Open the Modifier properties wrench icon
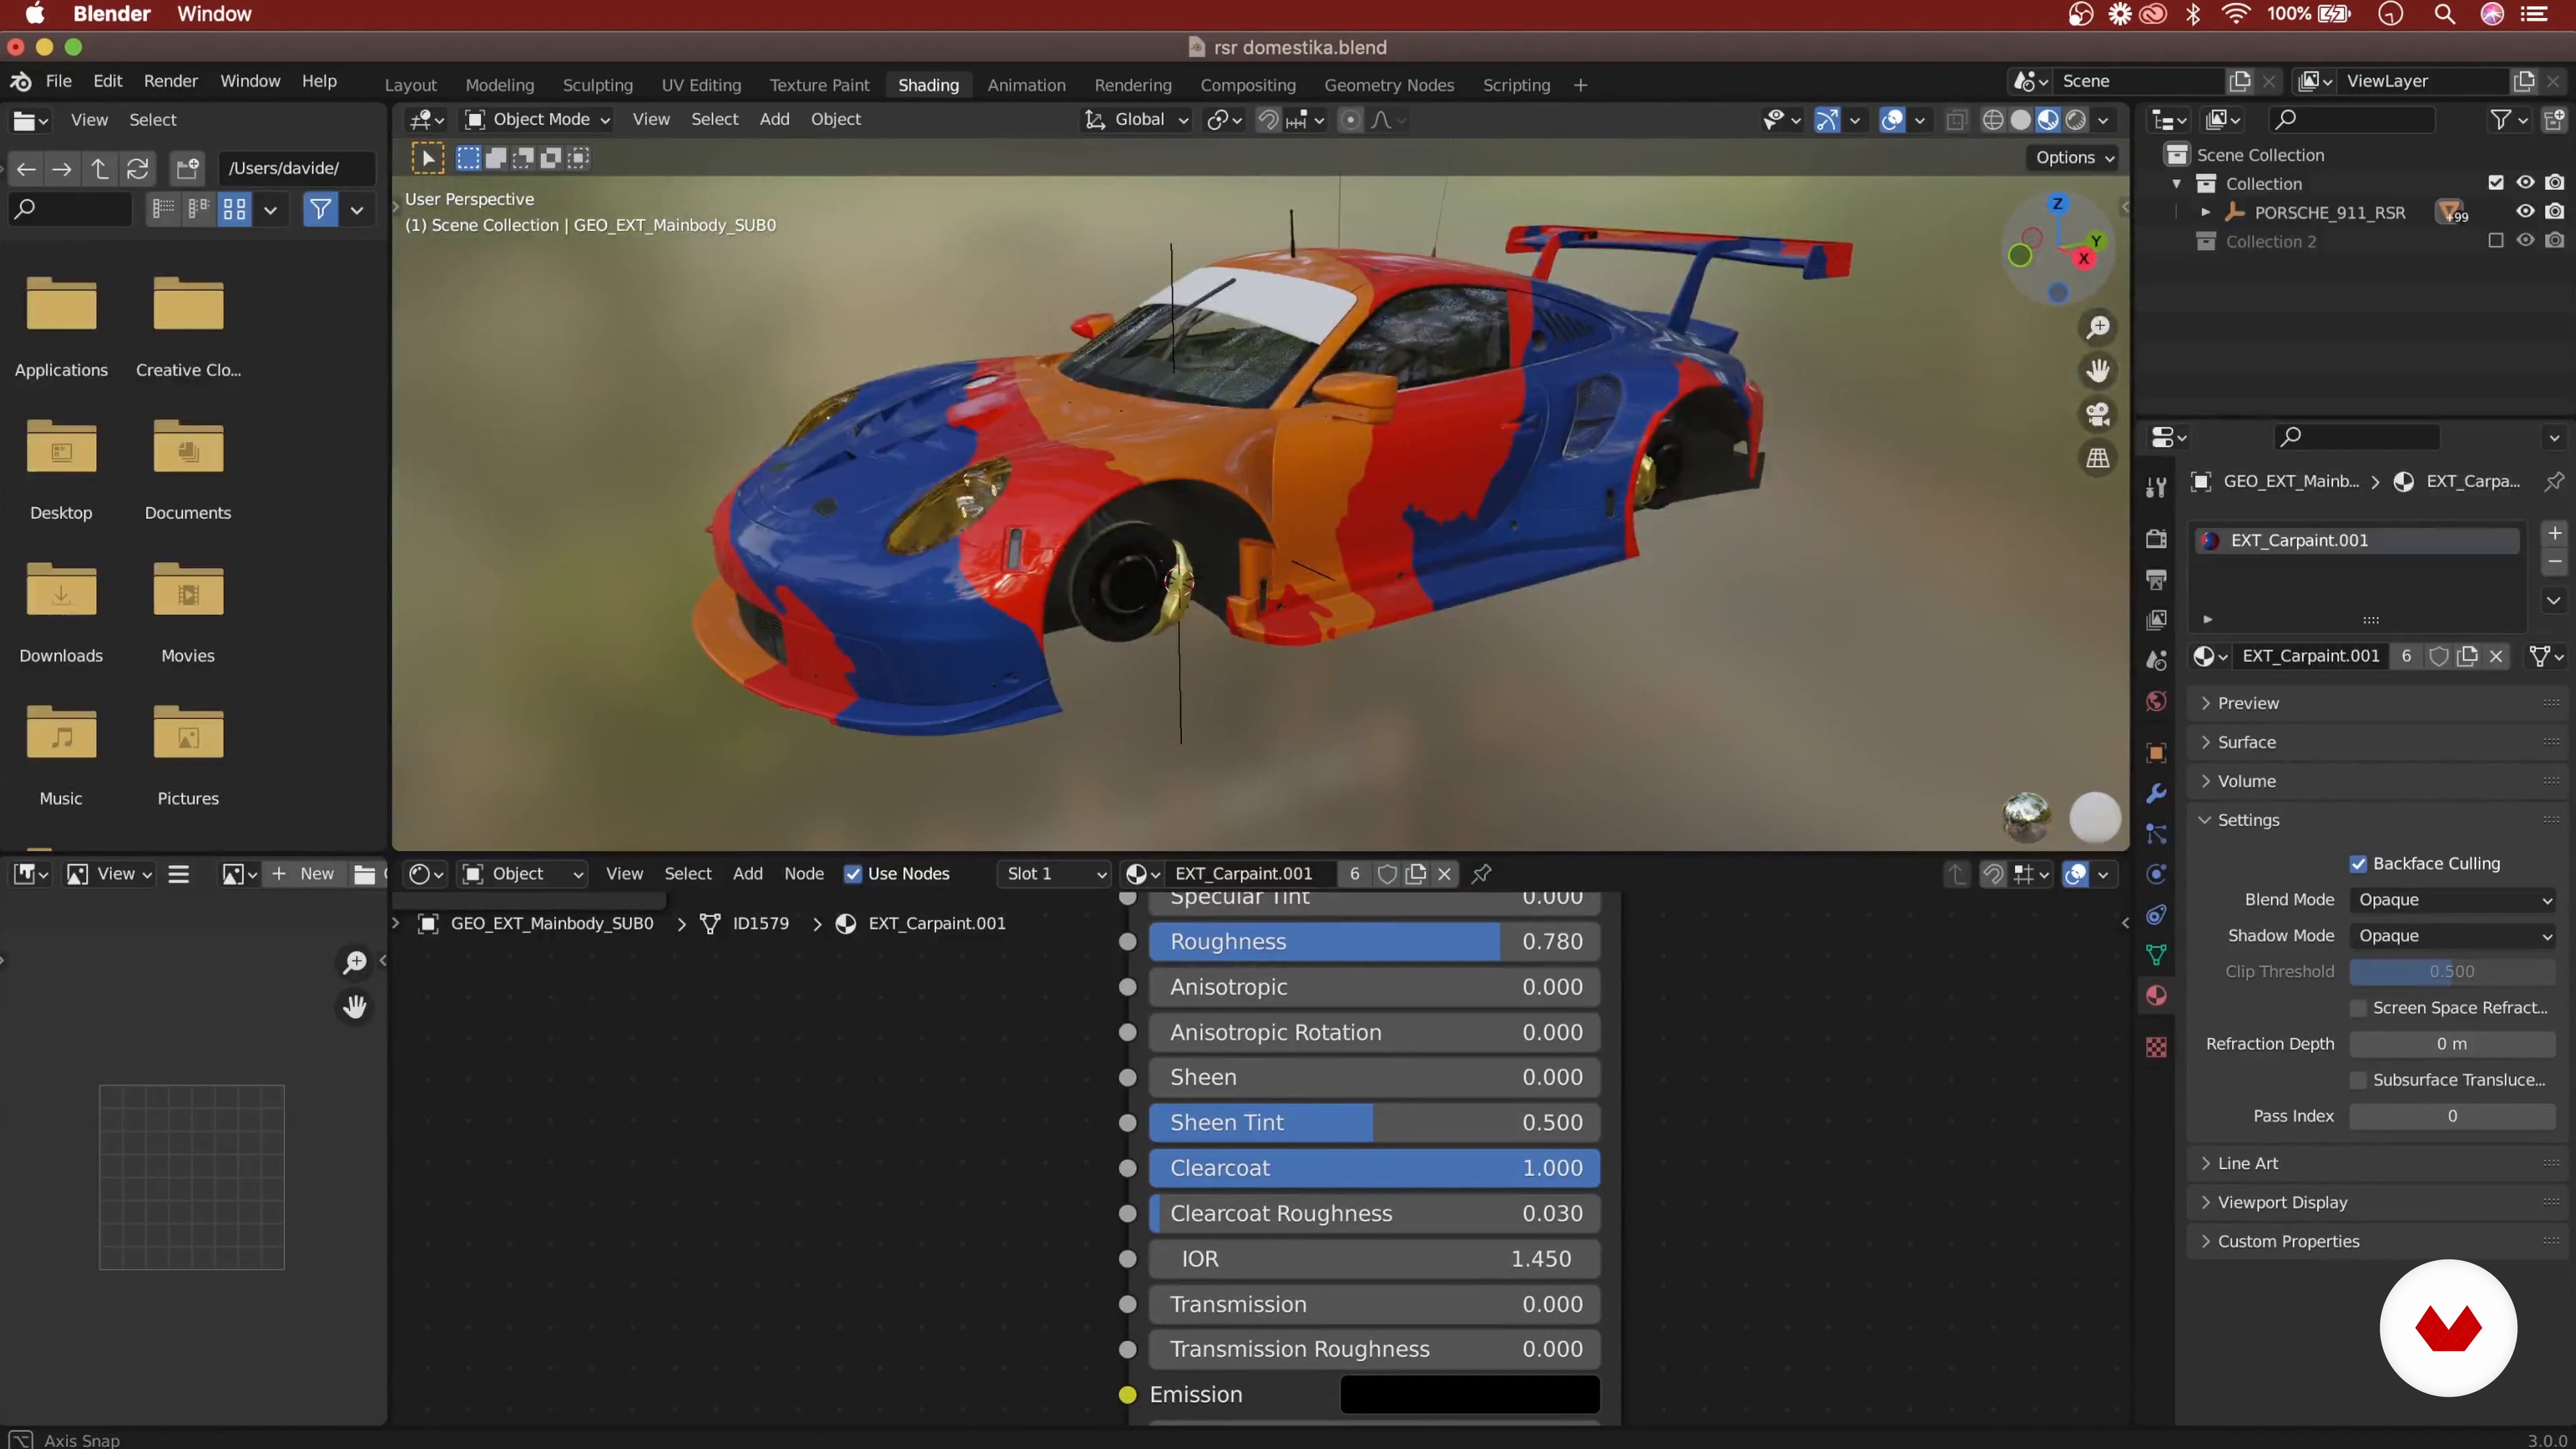Viewport: 2576px width, 1449px height. (x=2156, y=794)
